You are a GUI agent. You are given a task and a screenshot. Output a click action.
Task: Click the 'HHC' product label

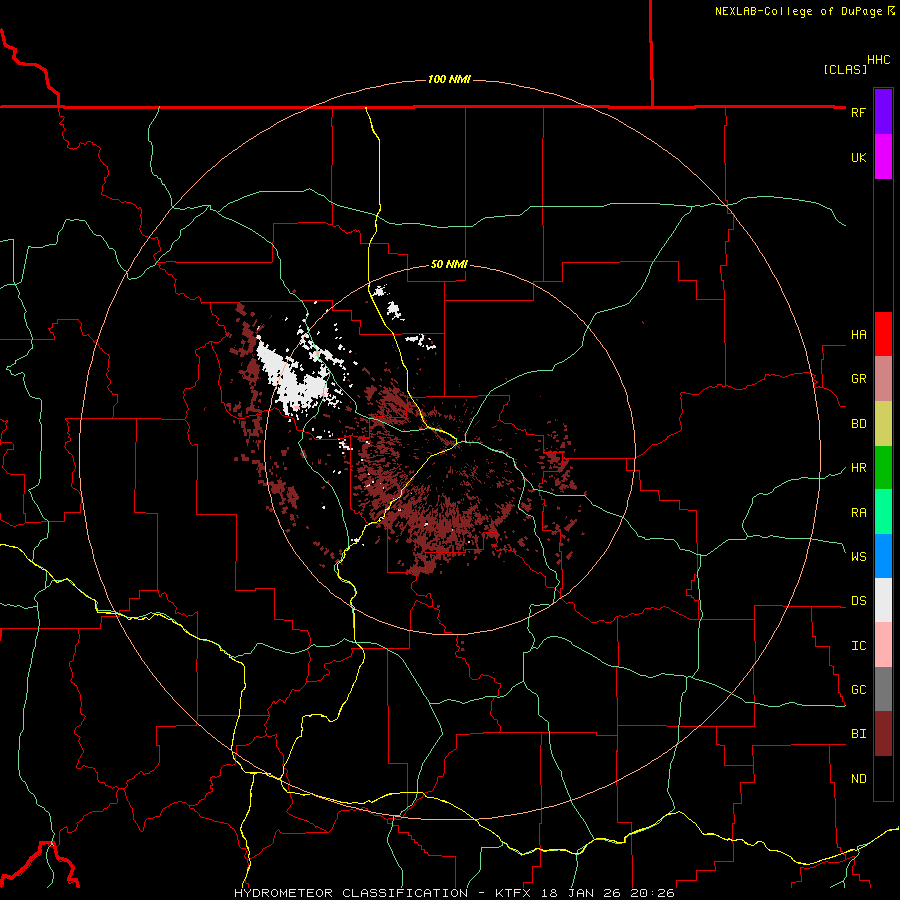(x=879, y=60)
